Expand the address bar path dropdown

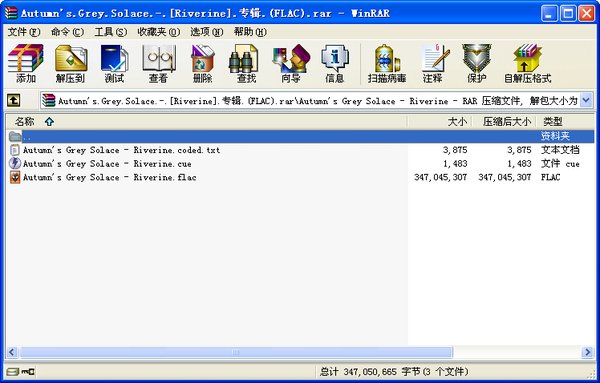586,101
